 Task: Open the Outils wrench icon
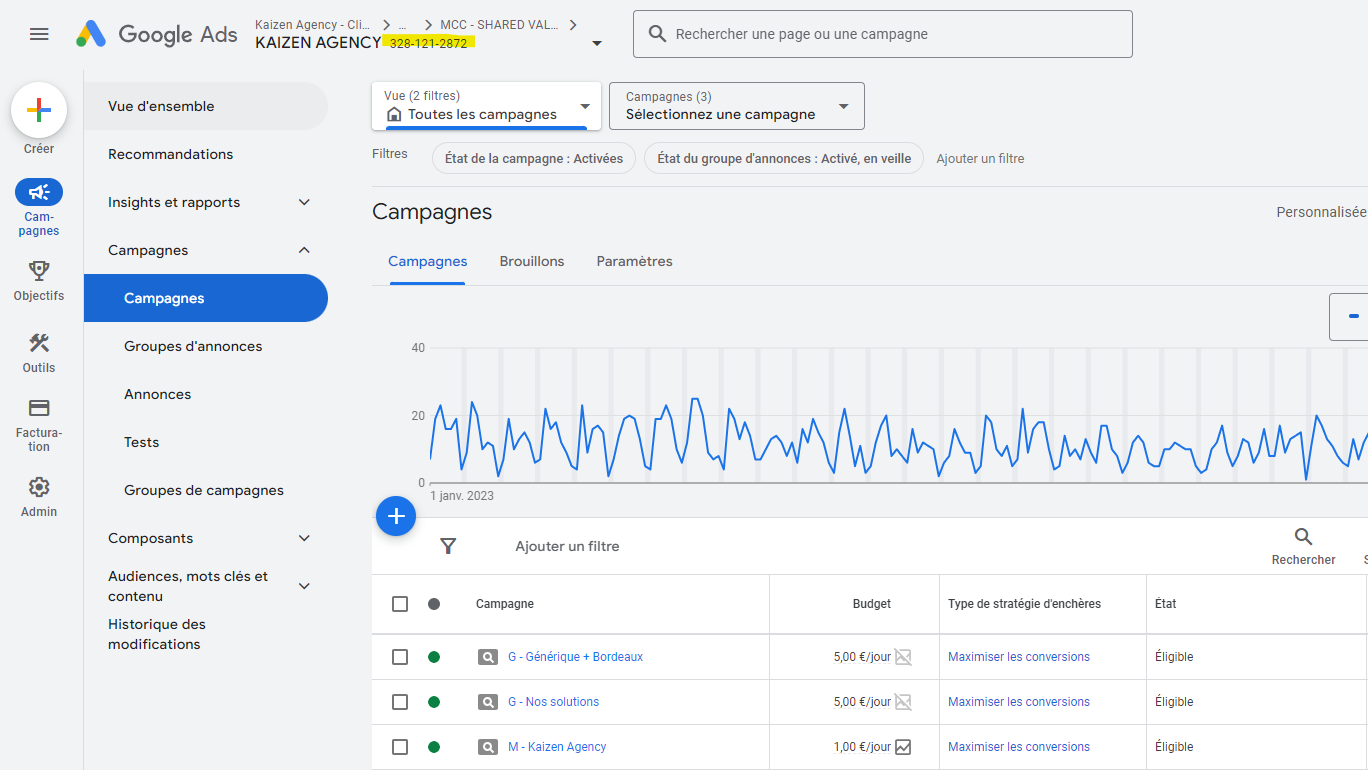[39, 343]
